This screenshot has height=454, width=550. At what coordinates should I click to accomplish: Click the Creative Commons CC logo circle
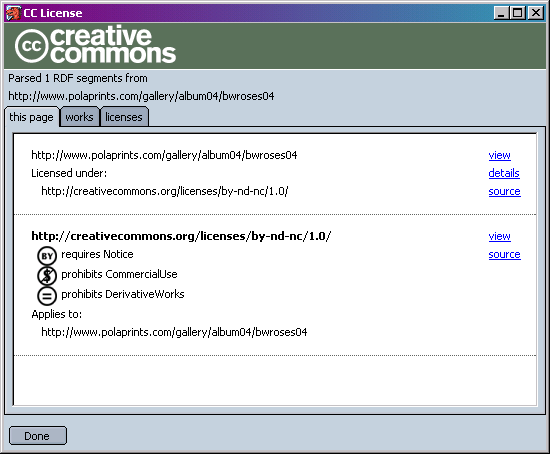[32, 46]
